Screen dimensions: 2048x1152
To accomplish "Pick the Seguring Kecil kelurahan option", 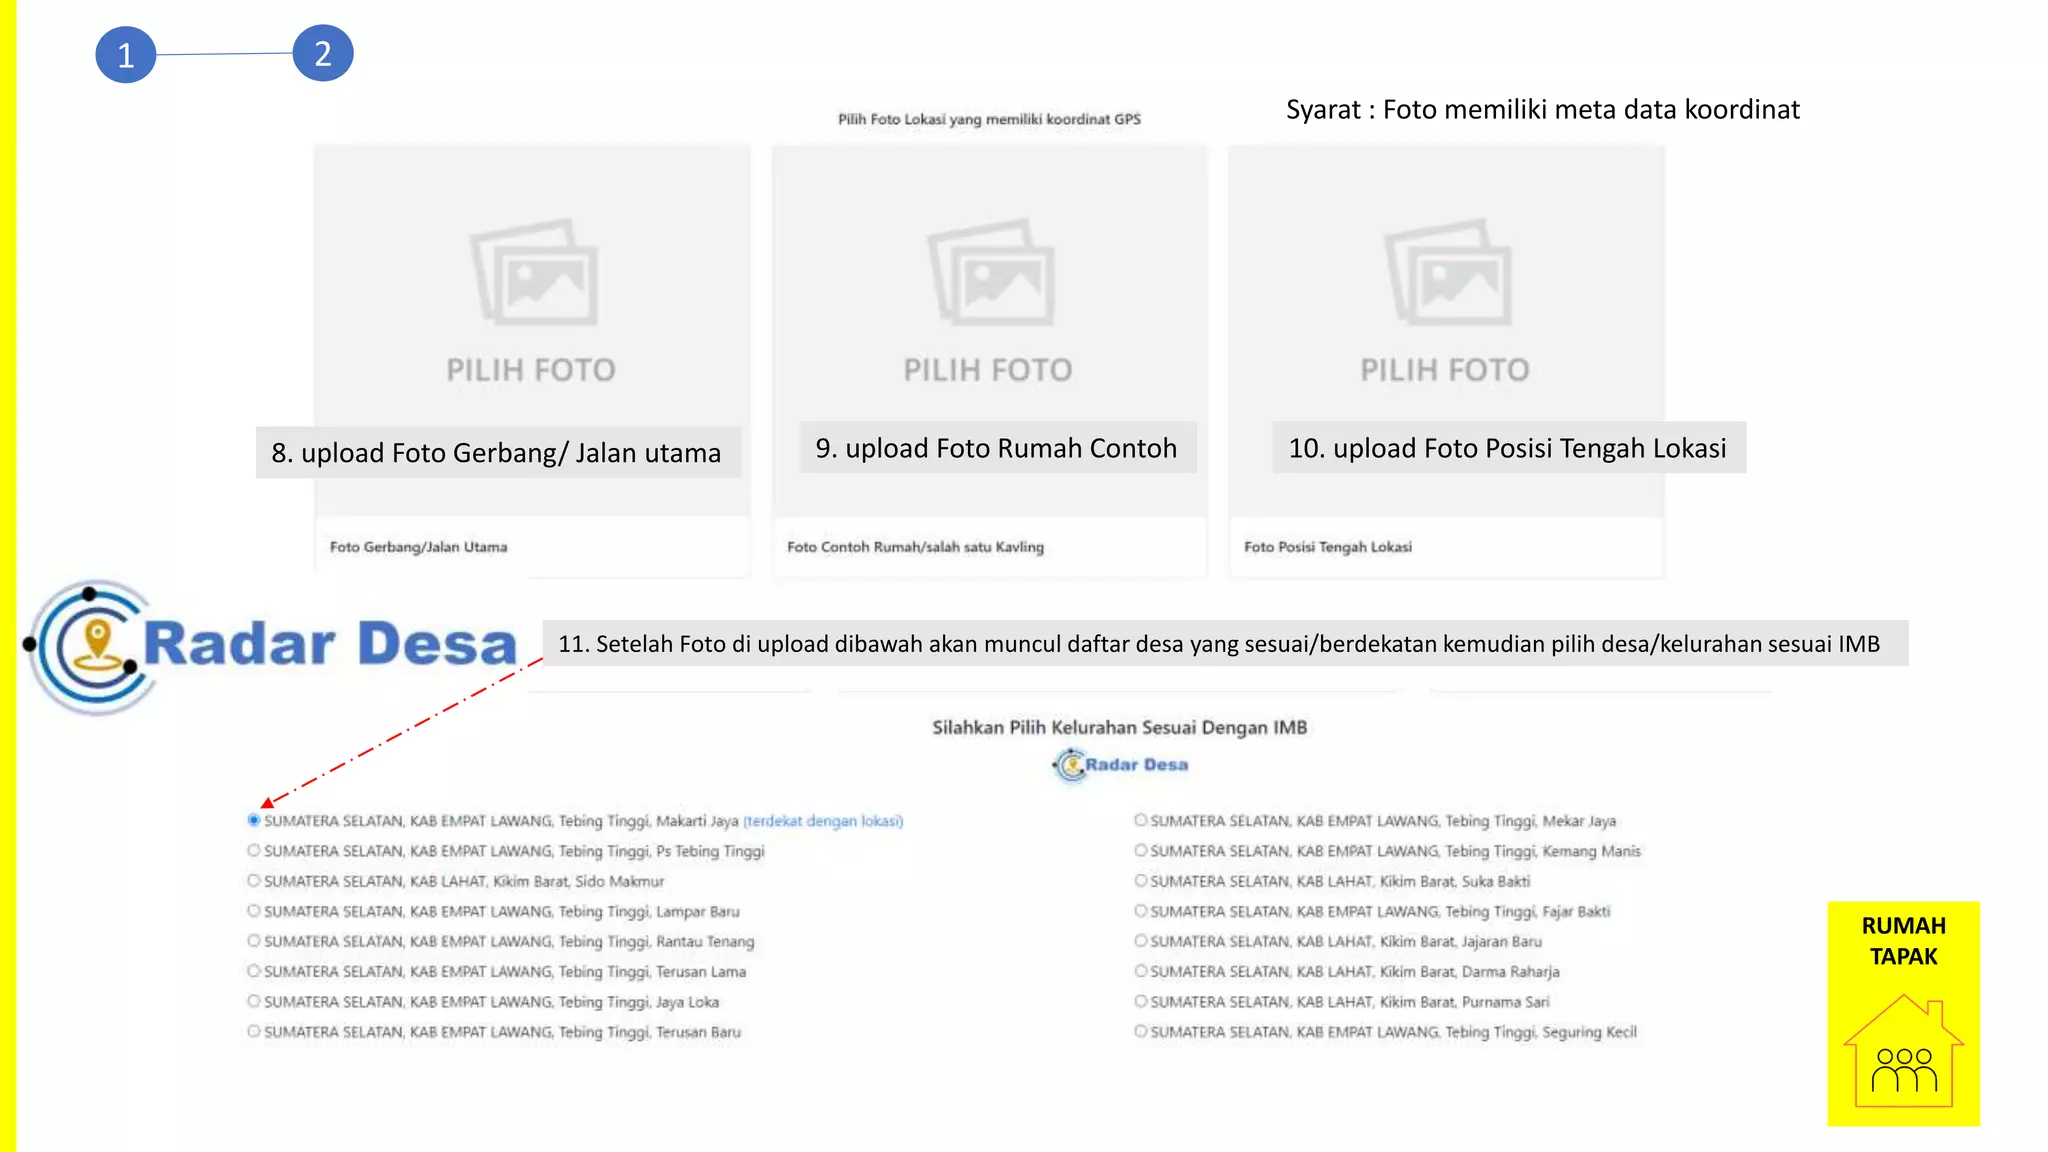I will pos(1140,1031).
